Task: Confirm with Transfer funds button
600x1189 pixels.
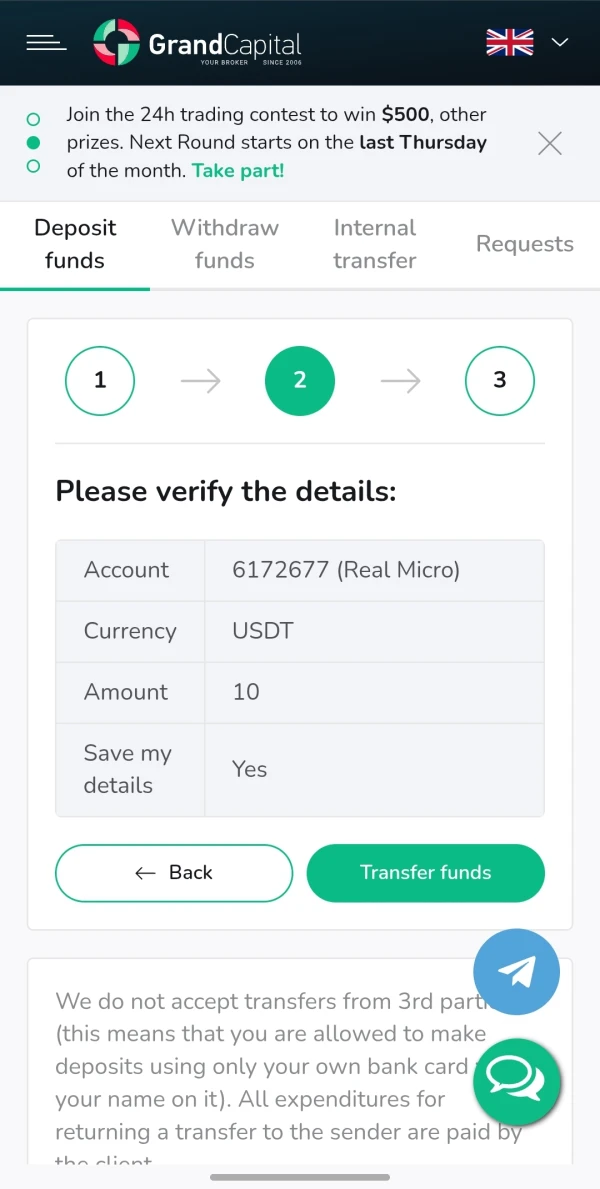Action: point(425,873)
